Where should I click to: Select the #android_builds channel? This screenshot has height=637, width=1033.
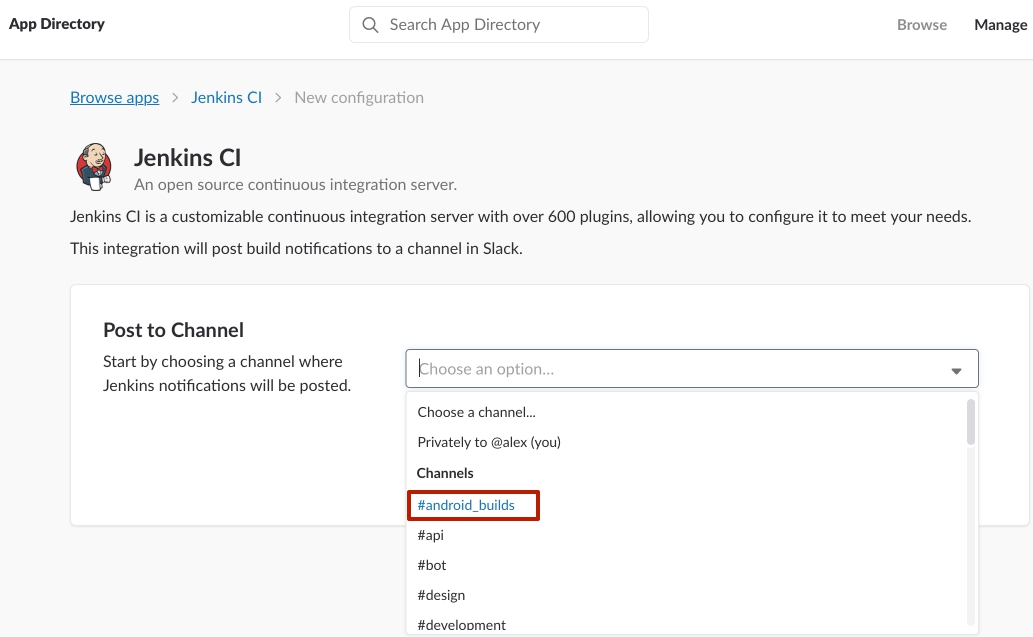pos(466,505)
